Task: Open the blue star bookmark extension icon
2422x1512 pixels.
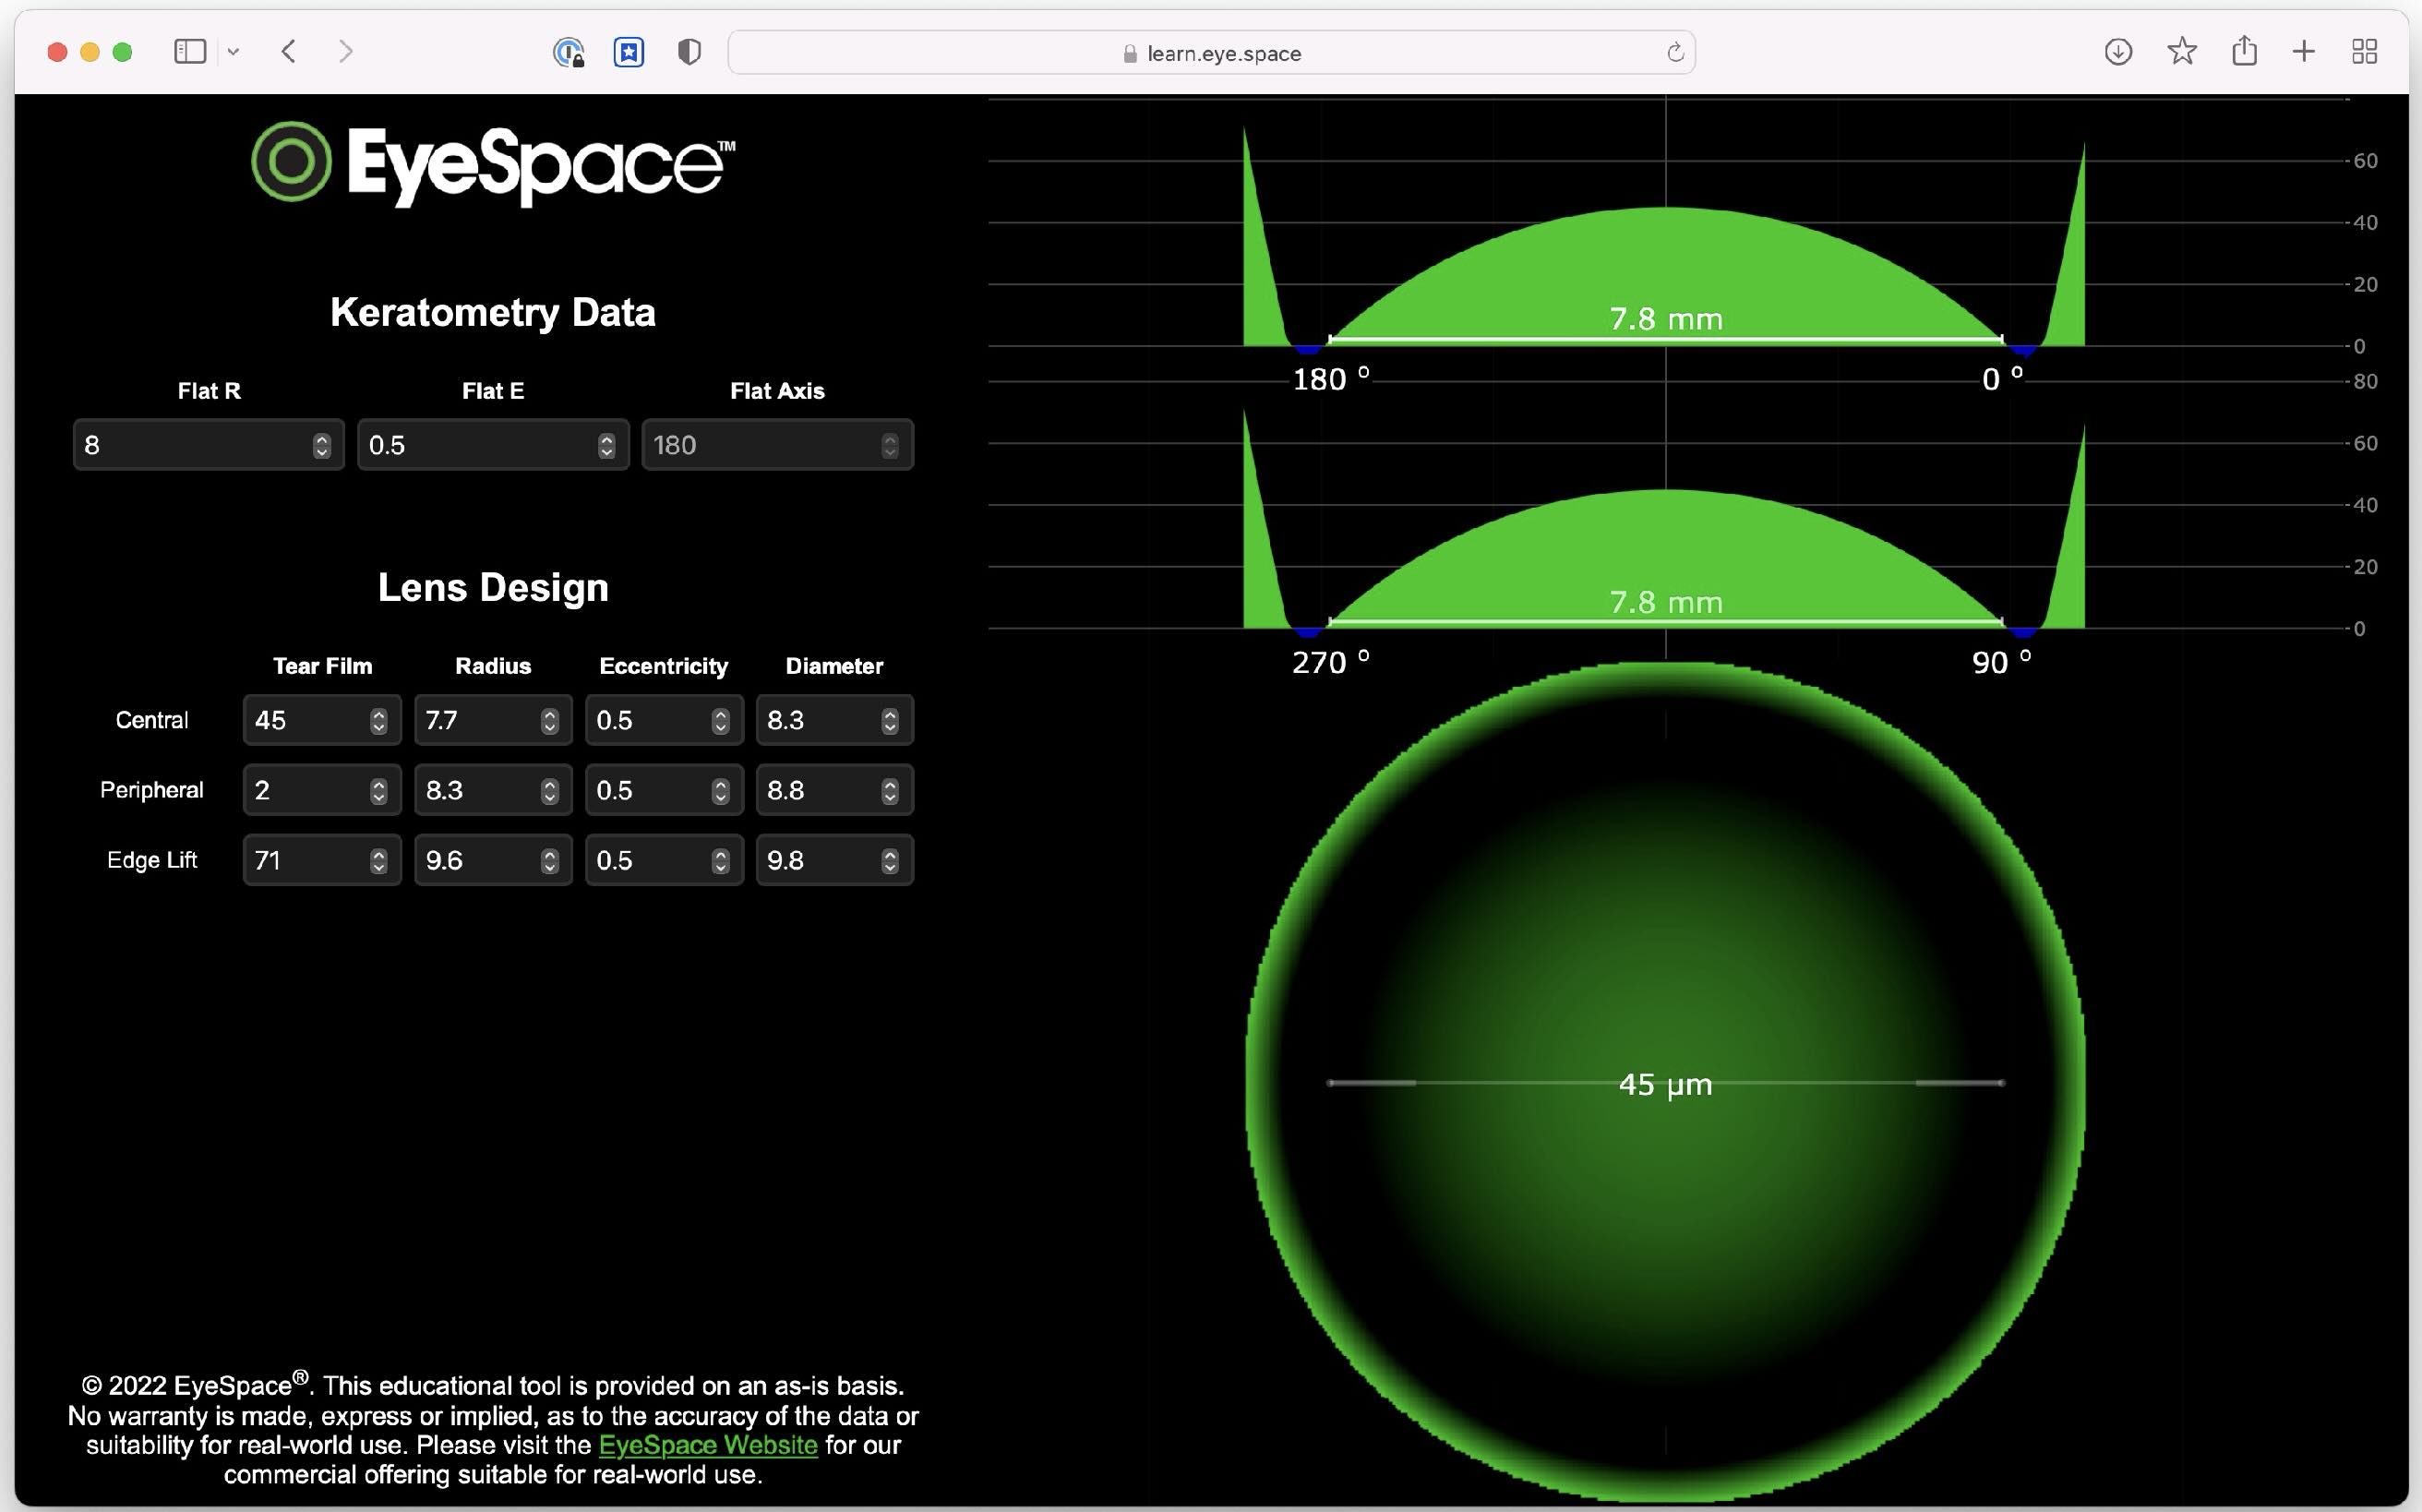Action: [x=629, y=52]
